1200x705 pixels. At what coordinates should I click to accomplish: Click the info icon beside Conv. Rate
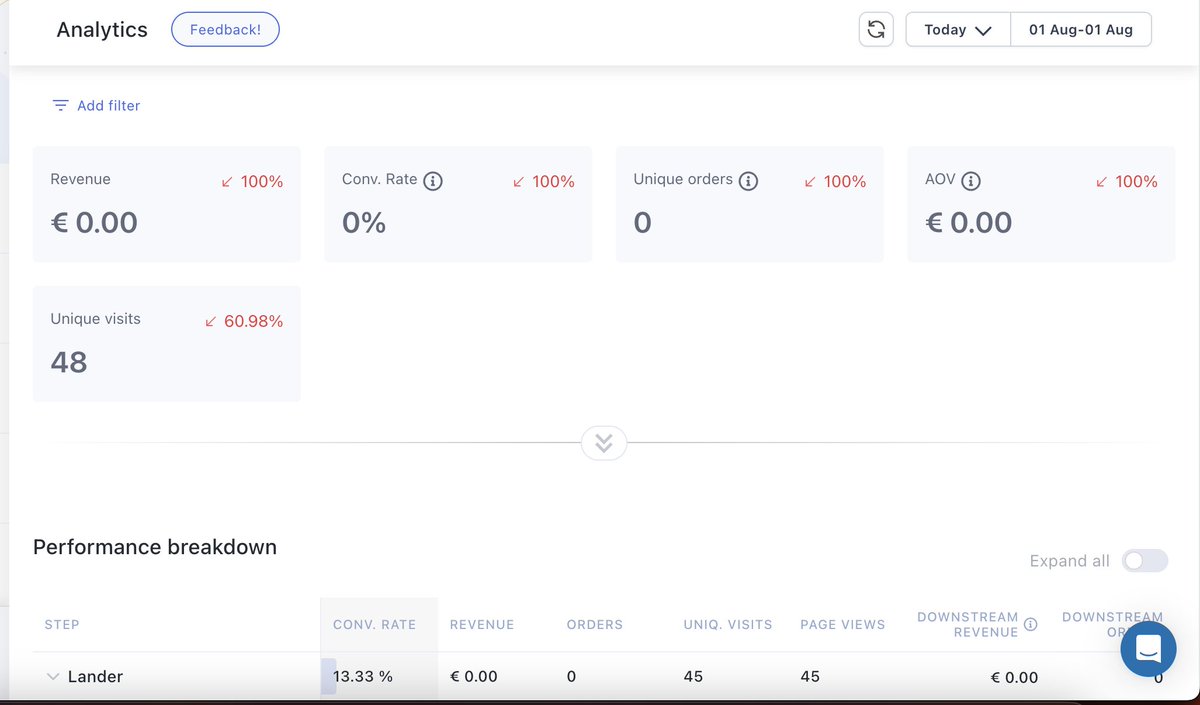click(x=433, y=181)
